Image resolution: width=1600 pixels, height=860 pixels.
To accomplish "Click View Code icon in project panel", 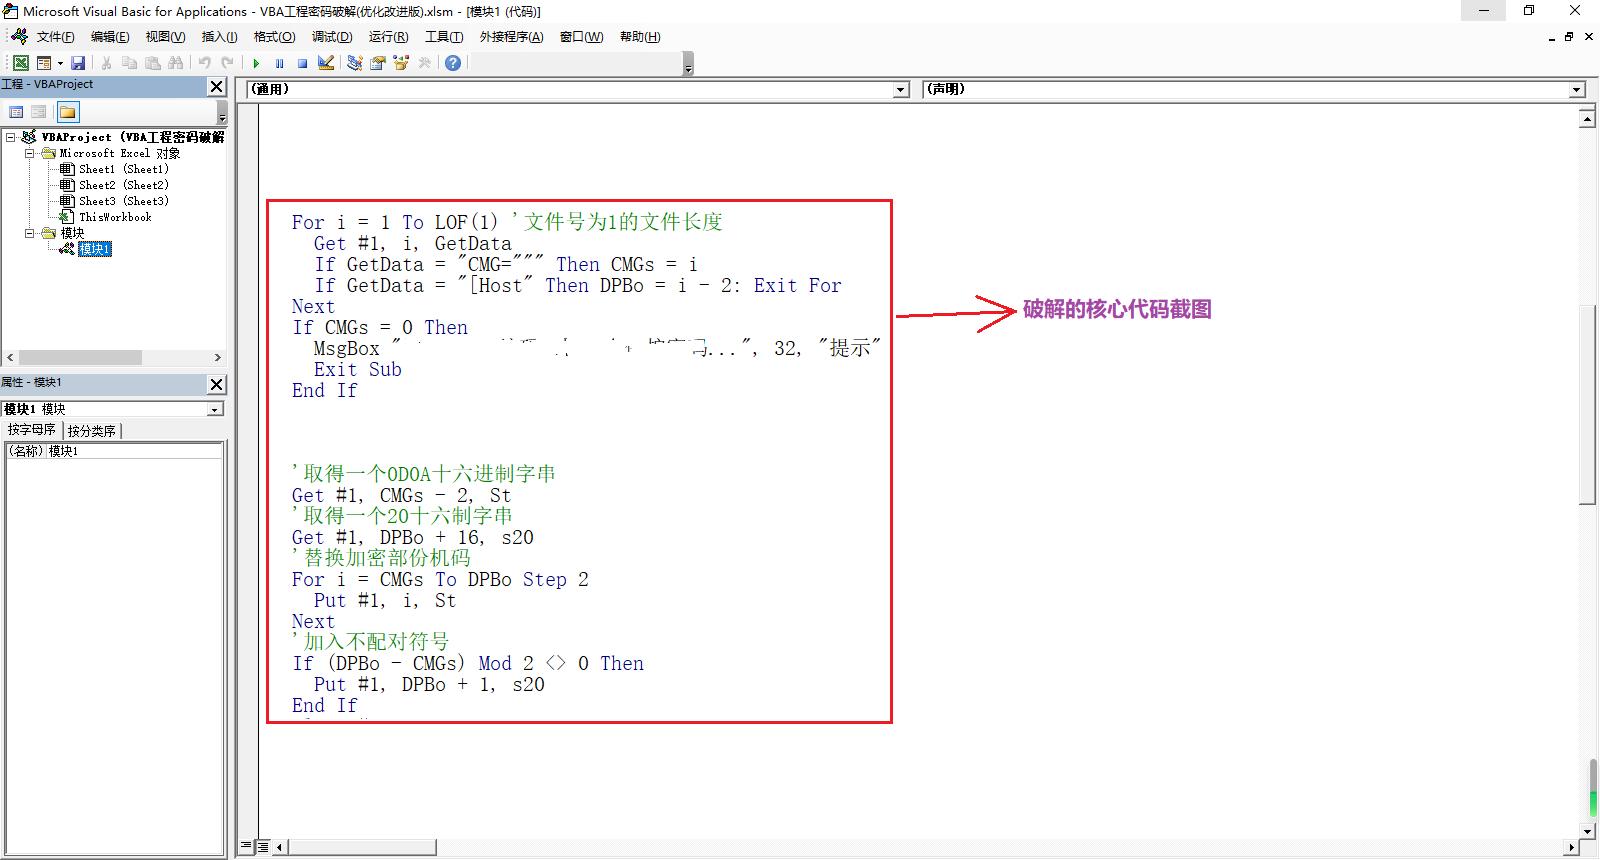I will 16,112.
